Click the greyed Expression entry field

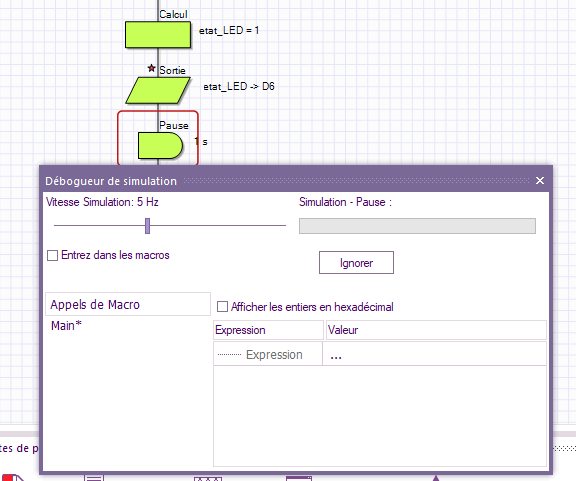[x=268, y=354]
